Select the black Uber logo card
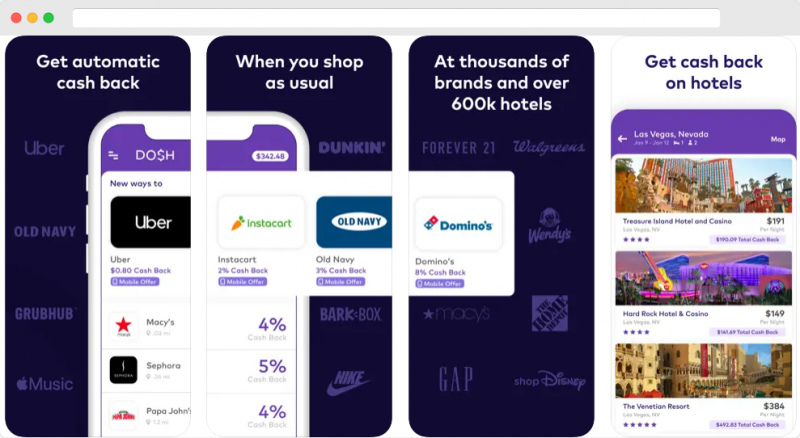This screenshot has width=800, height=438. 151,222
